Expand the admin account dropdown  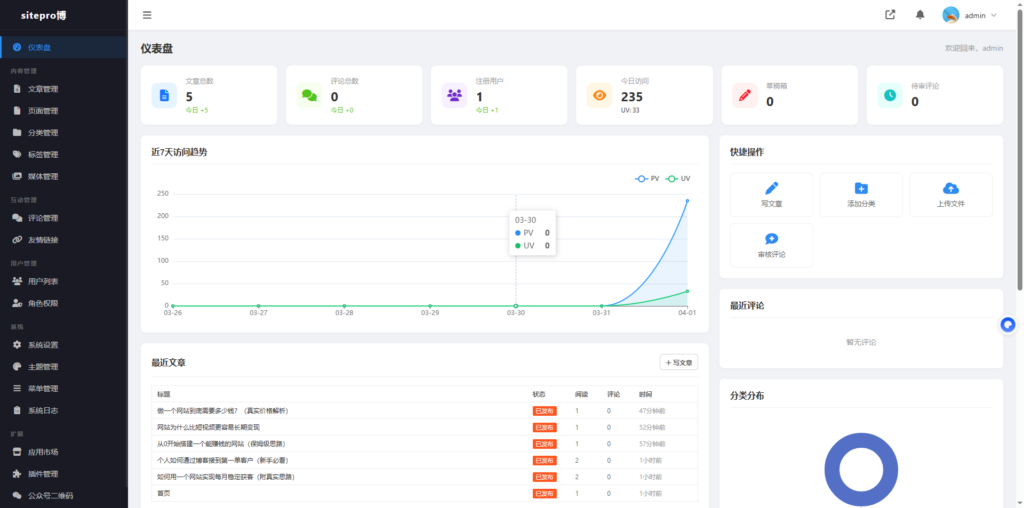pyautogui.click(x=970, y=15)
